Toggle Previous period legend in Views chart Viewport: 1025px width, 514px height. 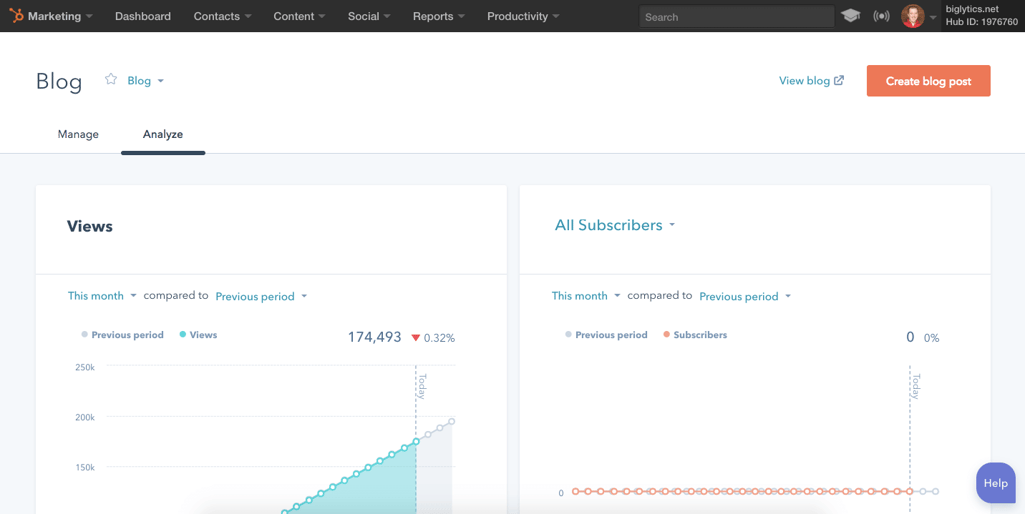[x=122, y=335]
